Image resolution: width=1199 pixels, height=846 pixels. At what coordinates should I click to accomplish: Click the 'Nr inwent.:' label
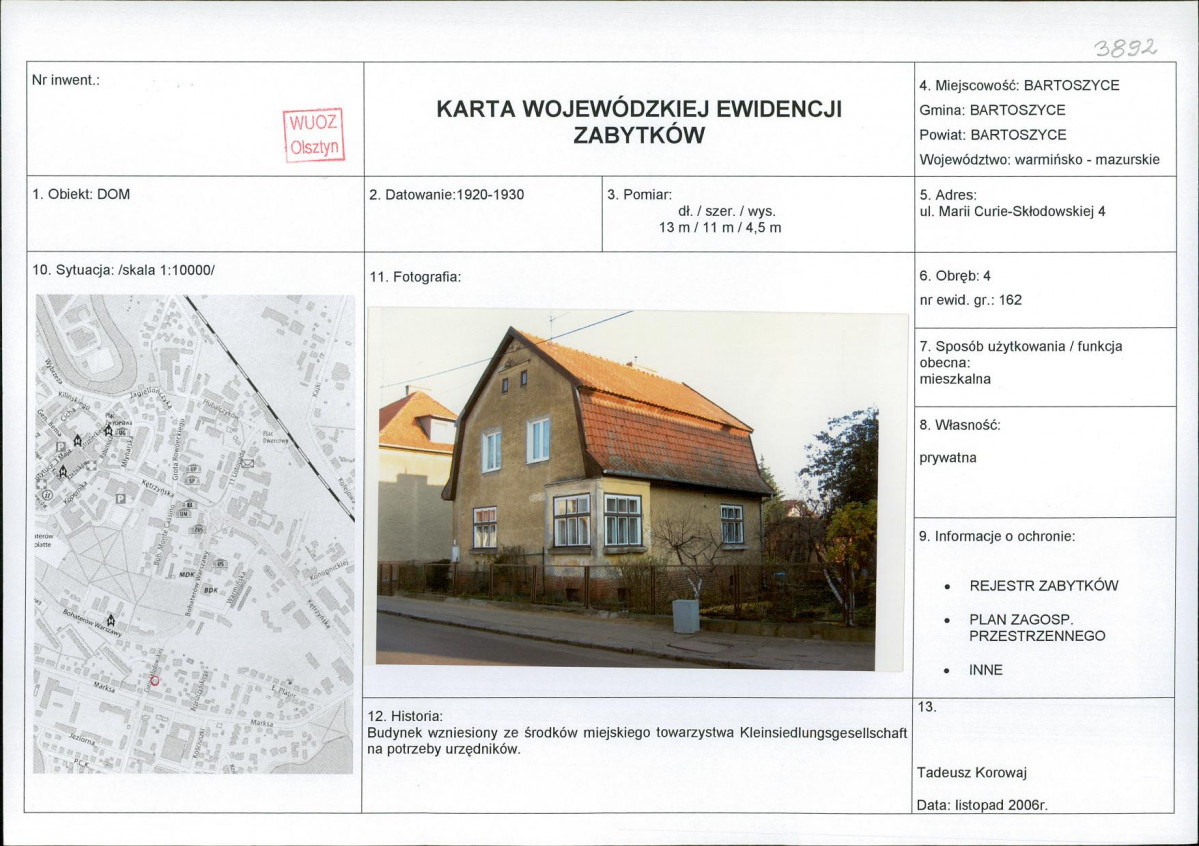tap(66, 80)
